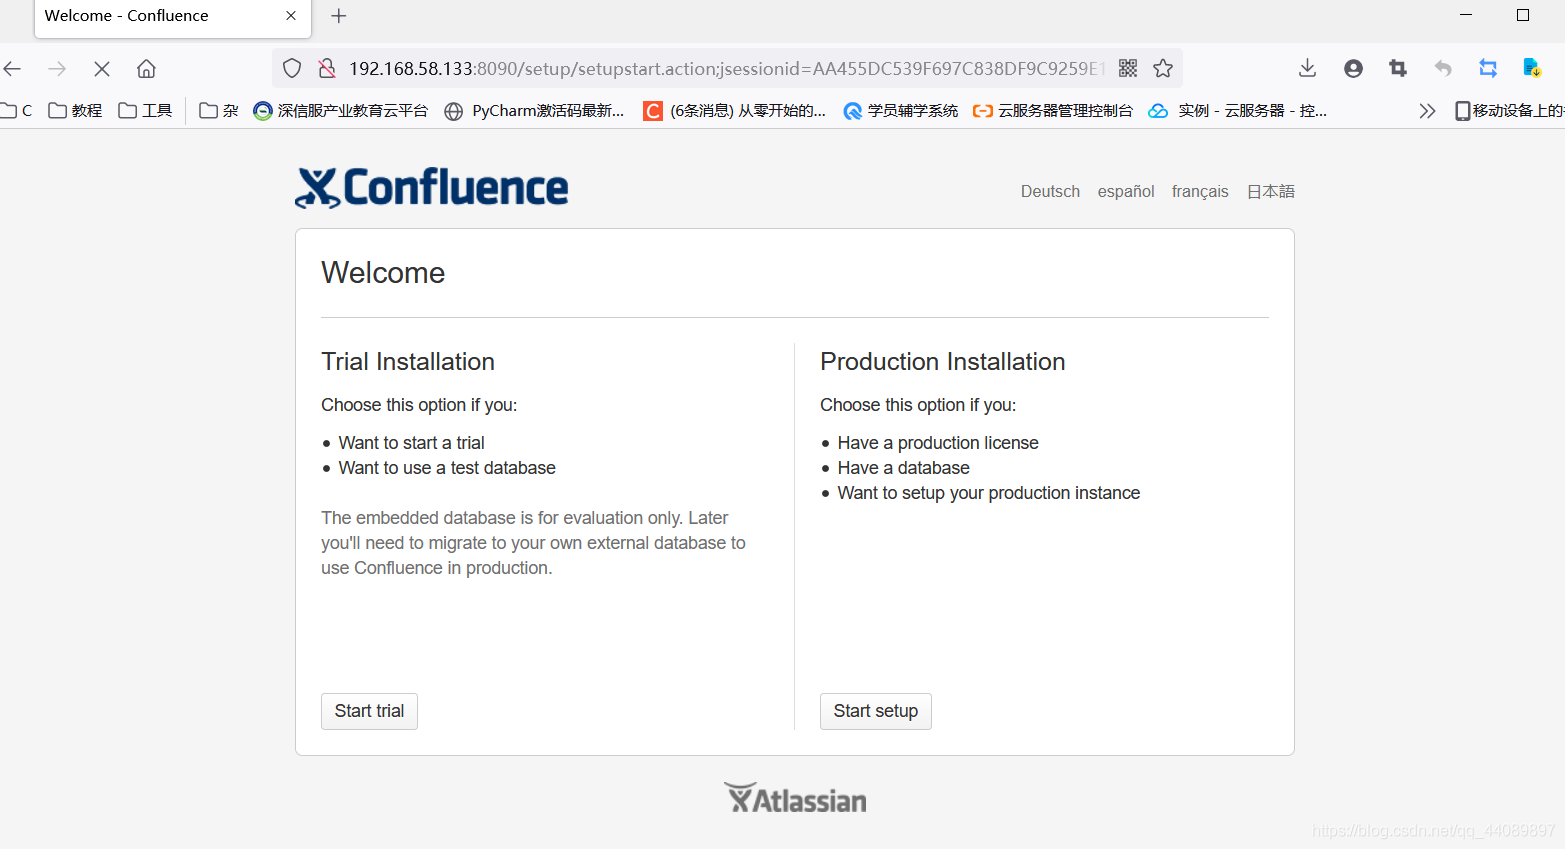Image resolution: width=1565 pixels, height=849 pixels.
Task: Open the 学员辅学系统 bookmark
Action: 901,111
